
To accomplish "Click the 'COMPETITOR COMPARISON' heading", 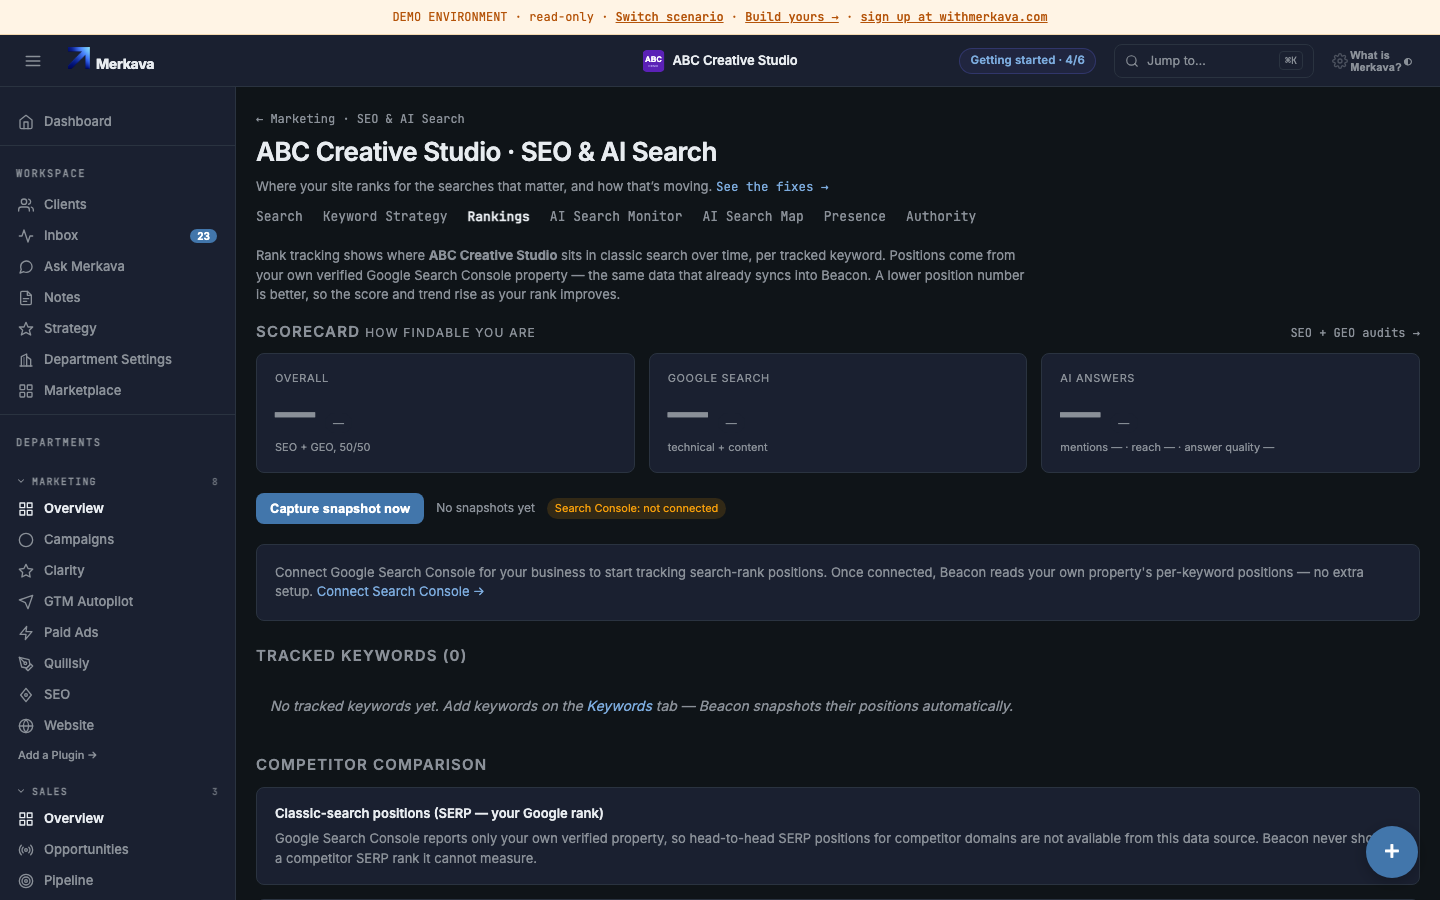I will pyautogui.click(x=371, y=765).
